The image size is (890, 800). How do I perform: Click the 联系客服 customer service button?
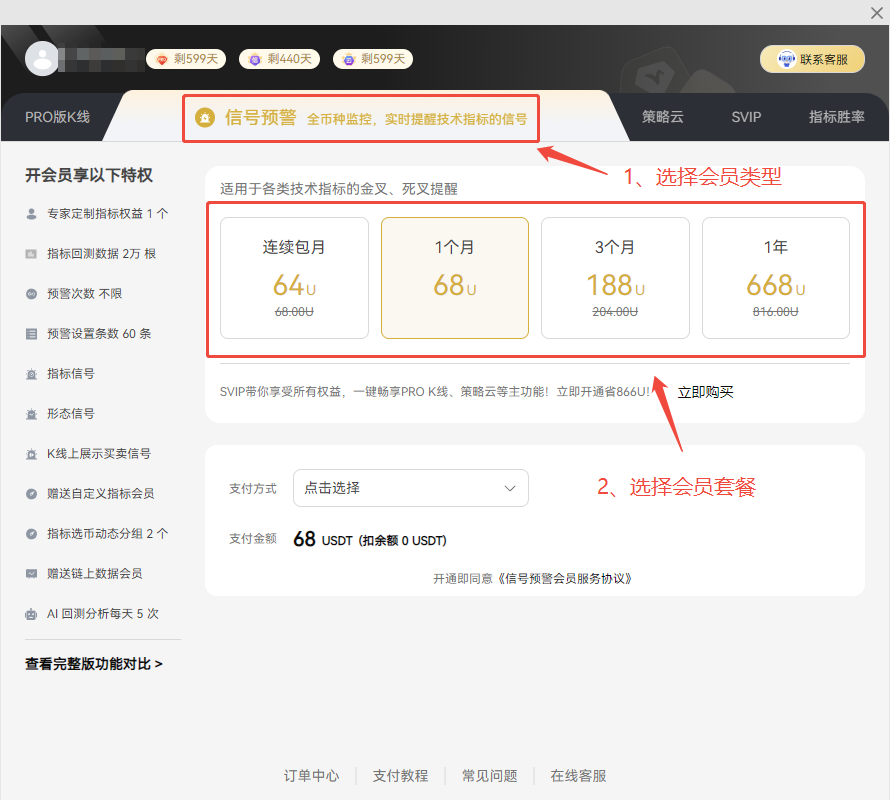[x=812, y=59]
